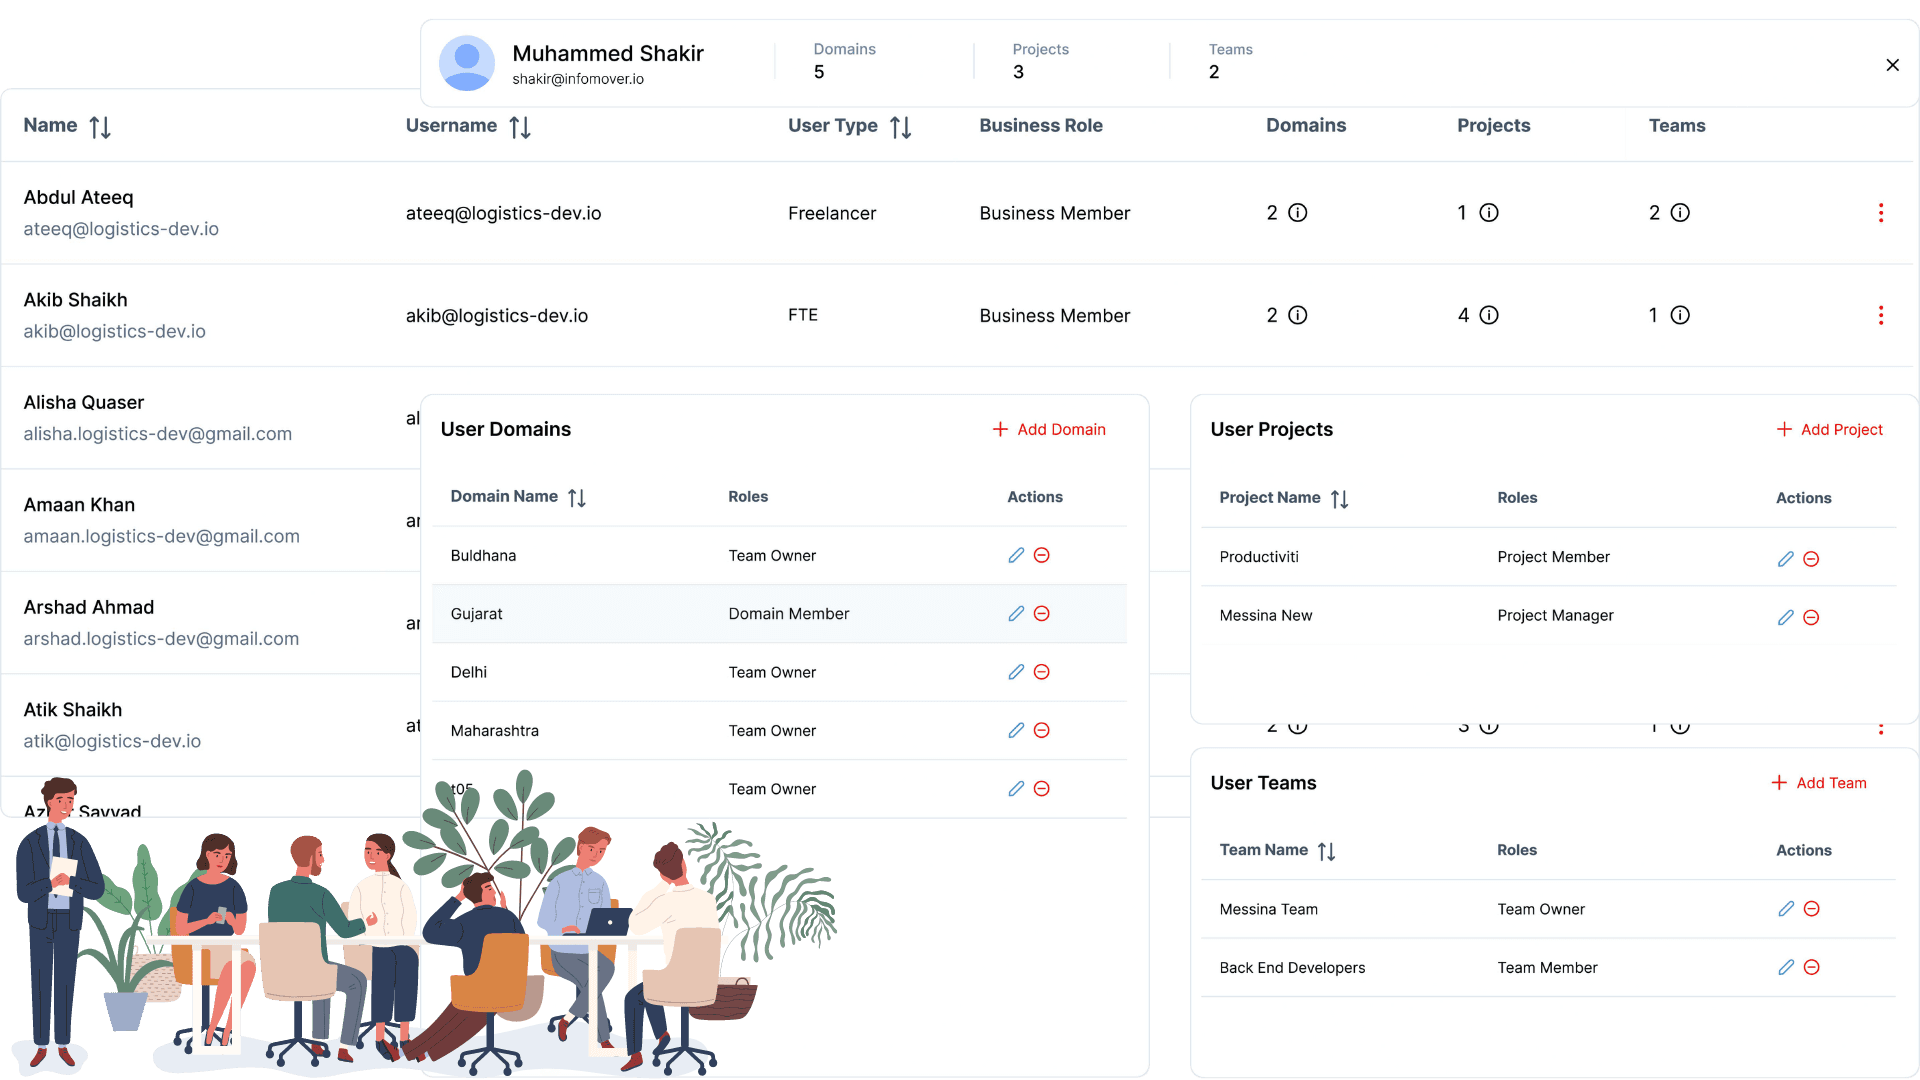The image size is (1920, 1080).
Task: Open the actions menu for Abdul Ateeq
Action: point(1881,213)
